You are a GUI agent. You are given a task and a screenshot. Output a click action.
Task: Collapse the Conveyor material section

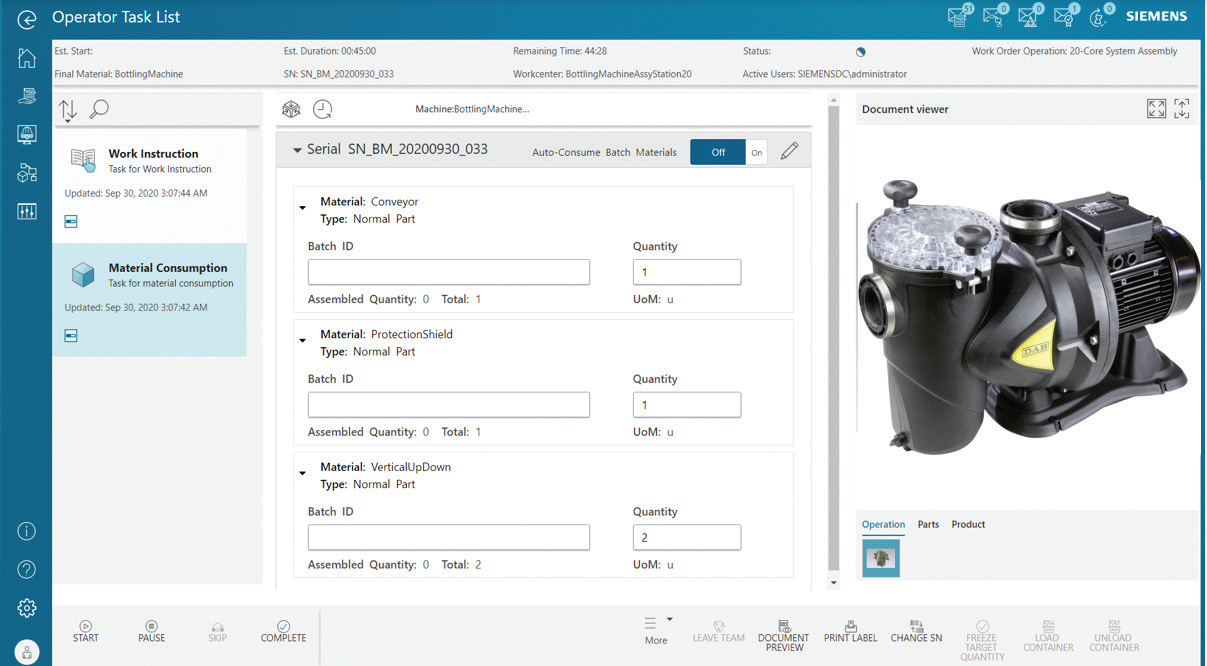click(x=303, y=208)
